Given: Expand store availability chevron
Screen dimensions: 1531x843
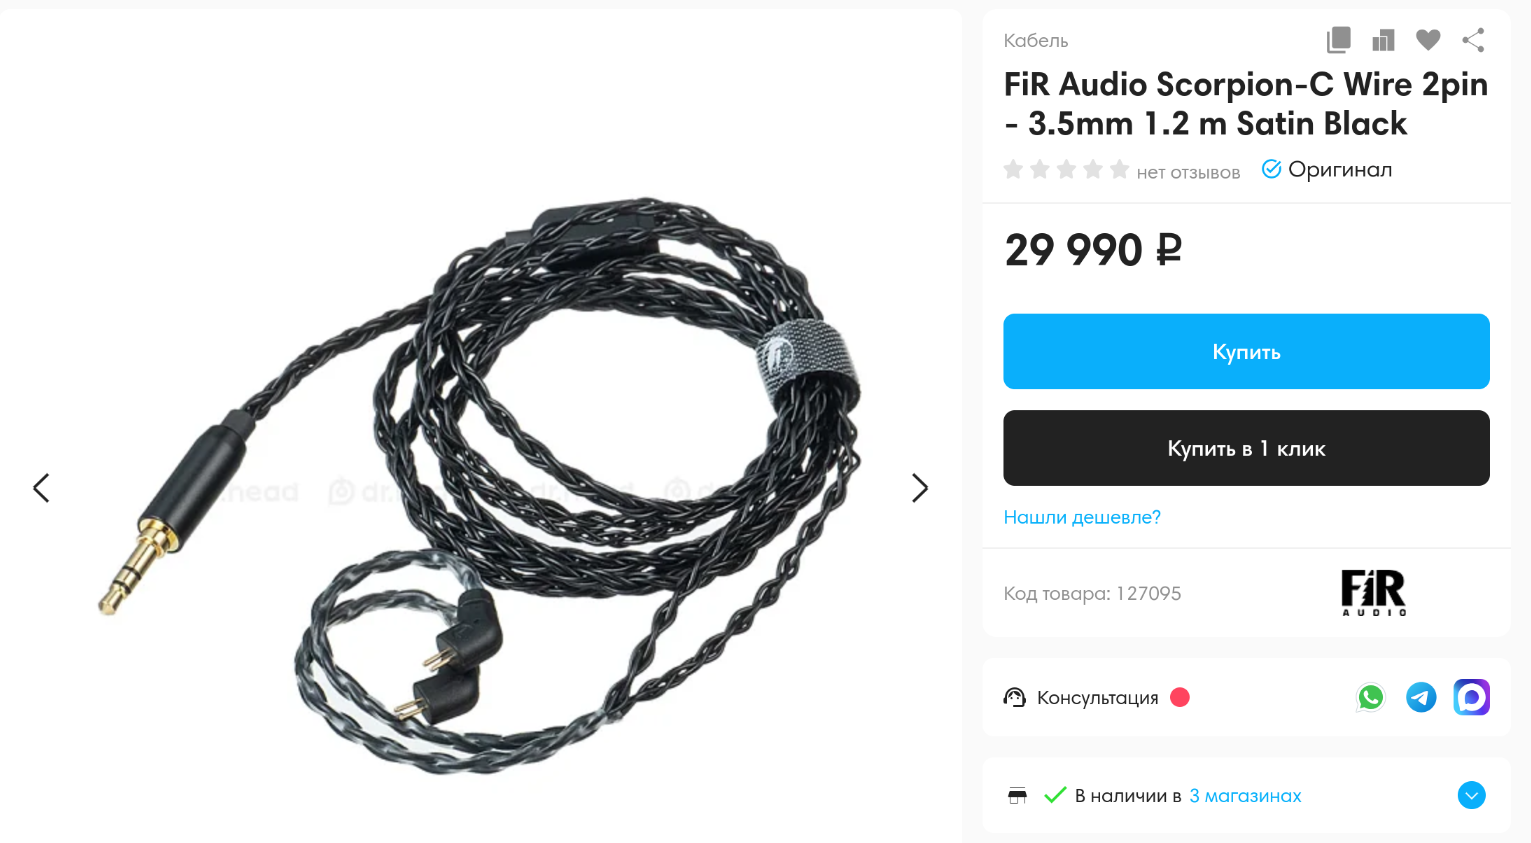Looking at the screenshot, I should 1472,796.
